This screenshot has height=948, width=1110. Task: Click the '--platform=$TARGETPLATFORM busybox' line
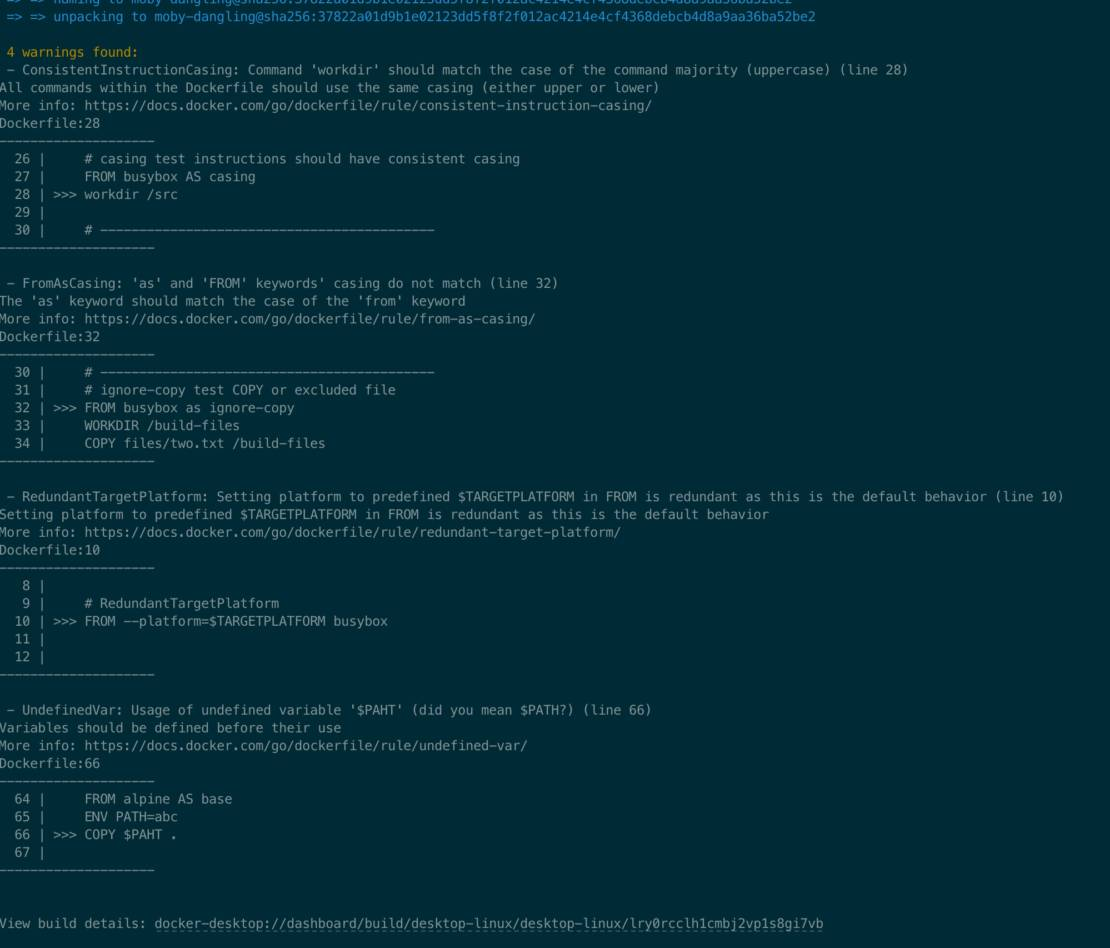(236, 621)
